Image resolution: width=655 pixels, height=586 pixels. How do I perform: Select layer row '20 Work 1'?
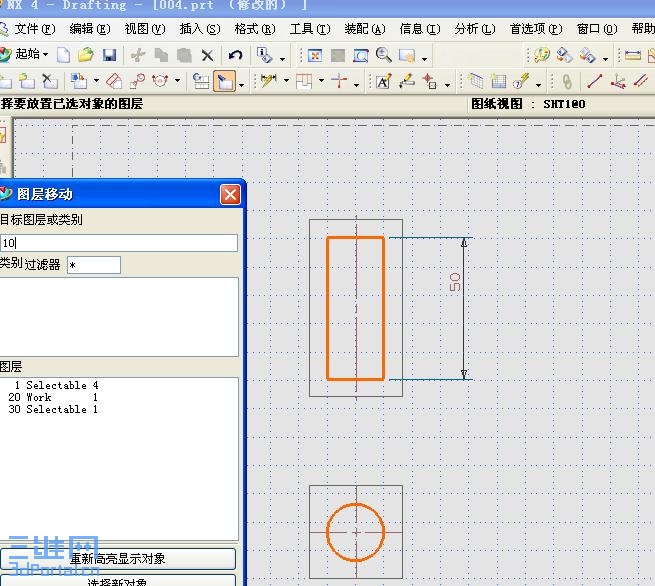(x=53, y=397)
